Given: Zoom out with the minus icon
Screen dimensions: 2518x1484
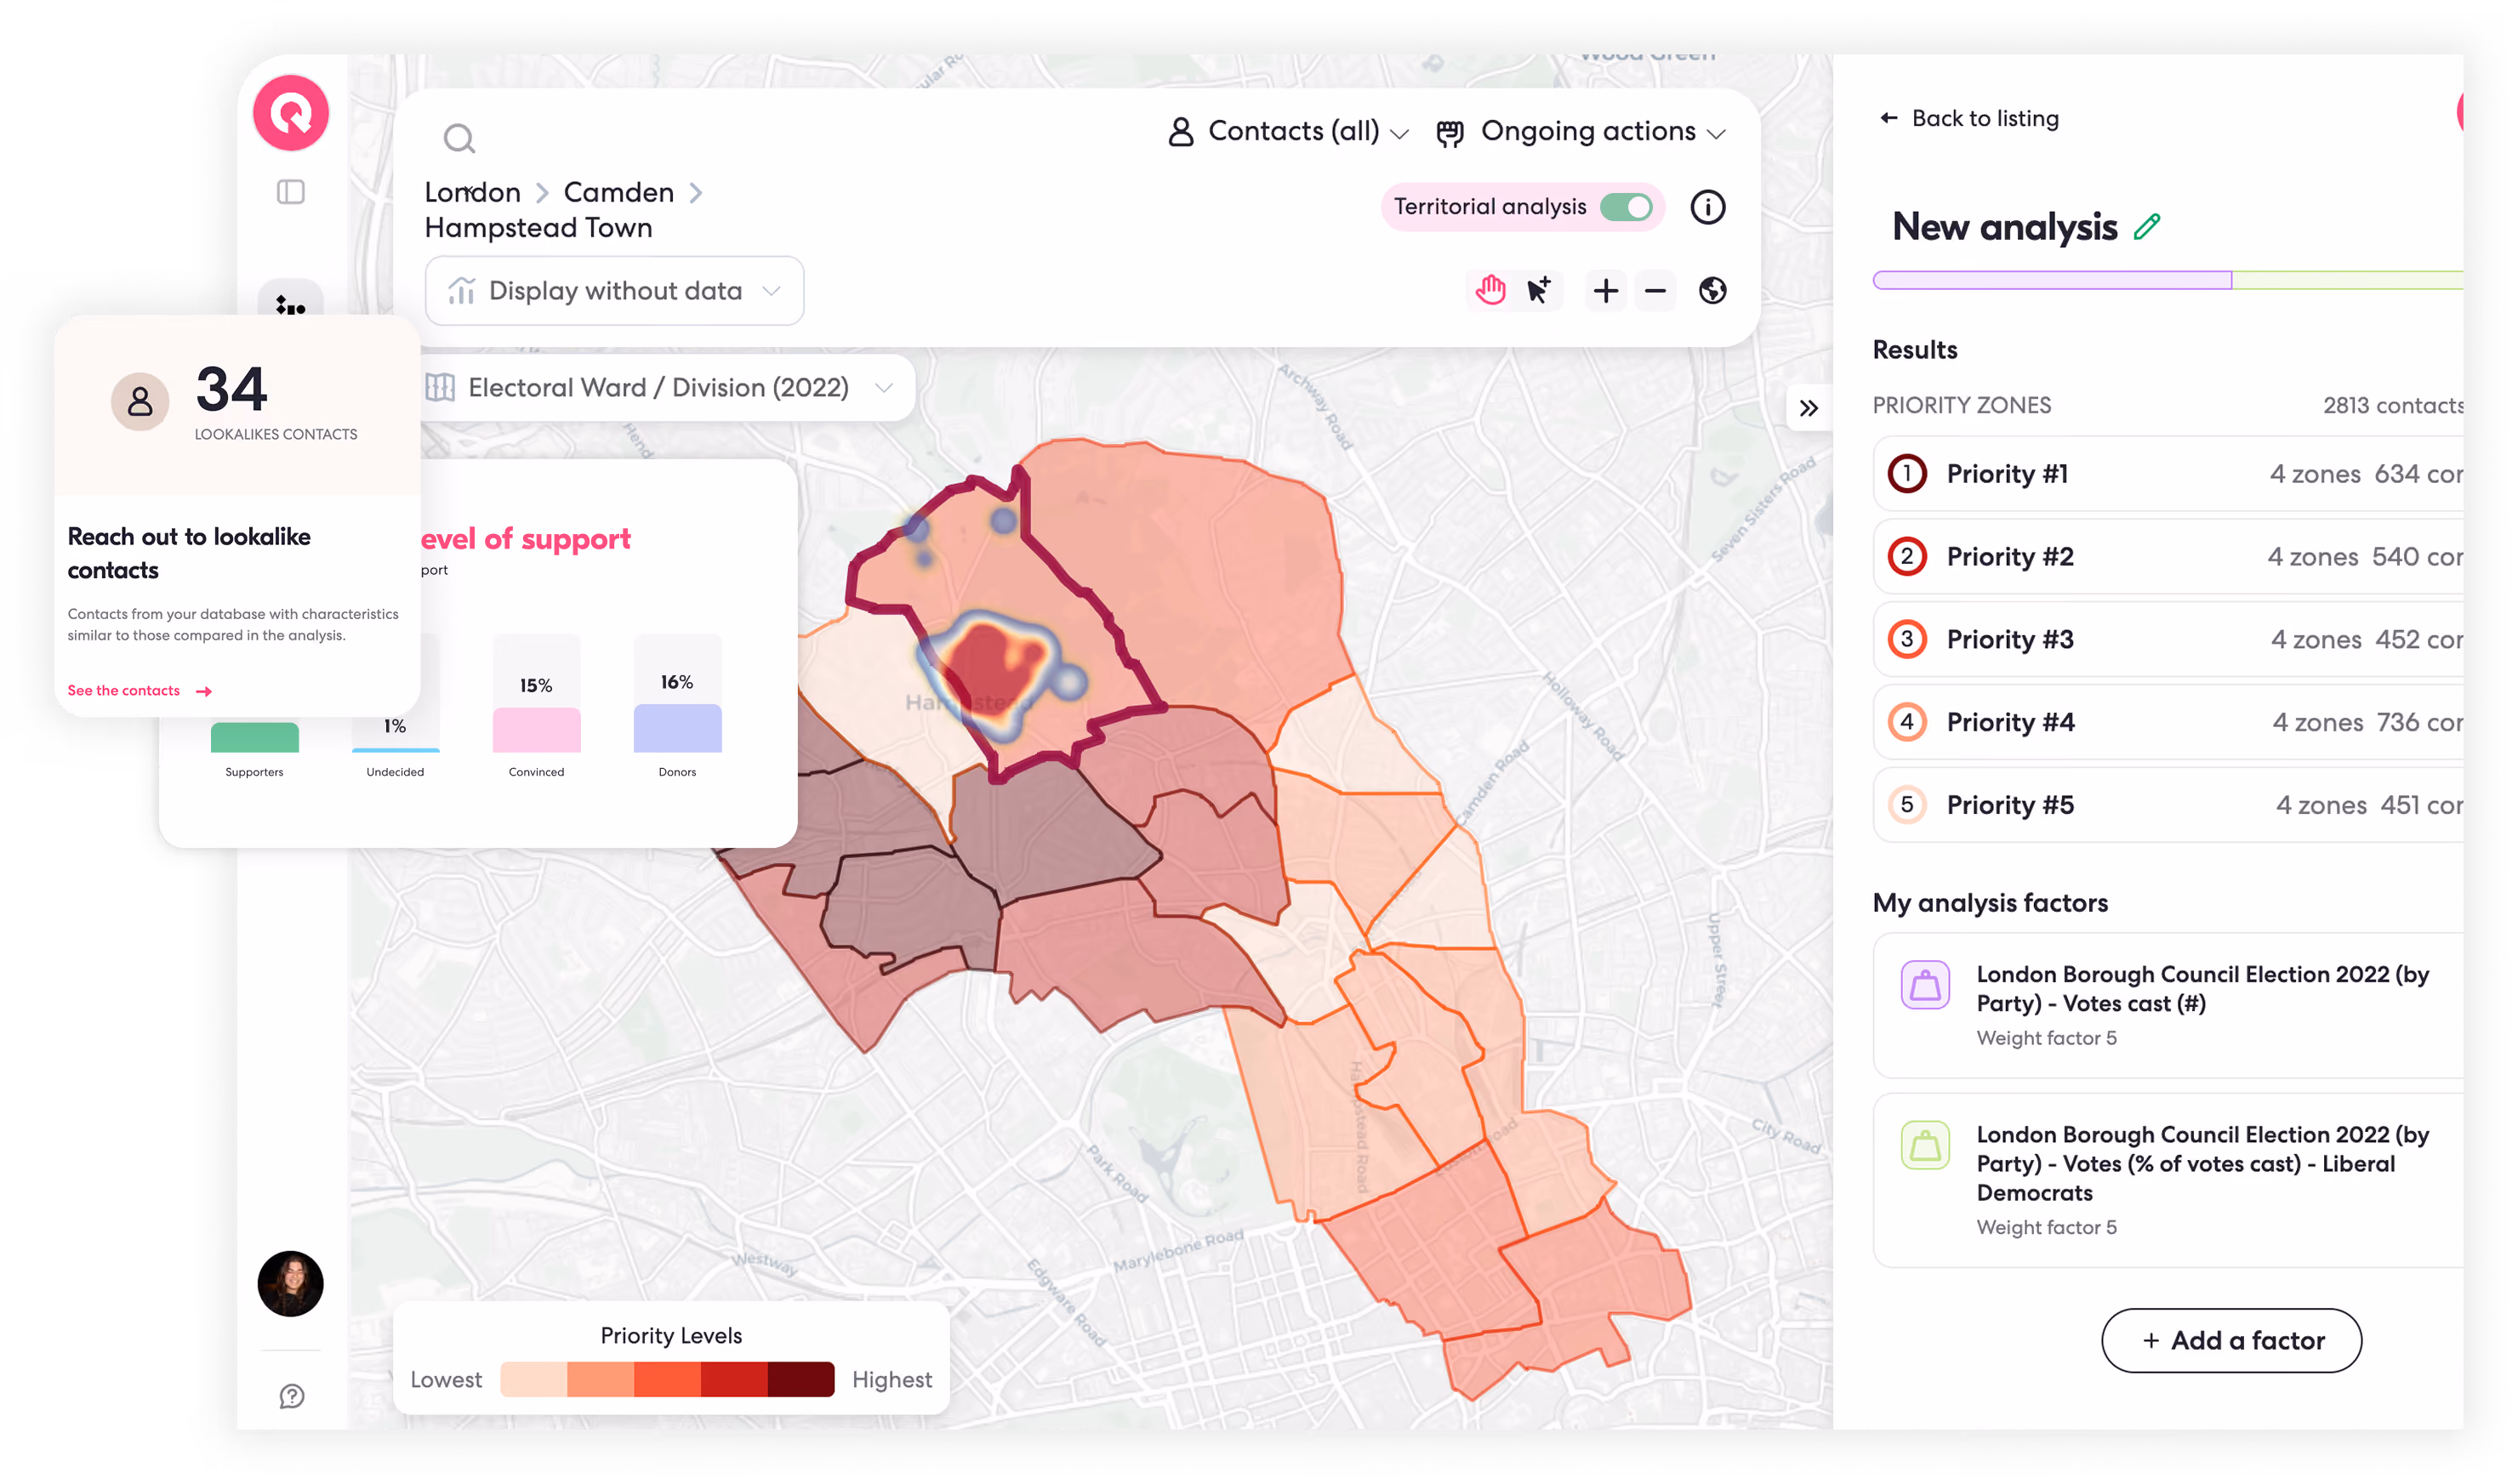Looking at the screenshot, I should click(1655, 290).
